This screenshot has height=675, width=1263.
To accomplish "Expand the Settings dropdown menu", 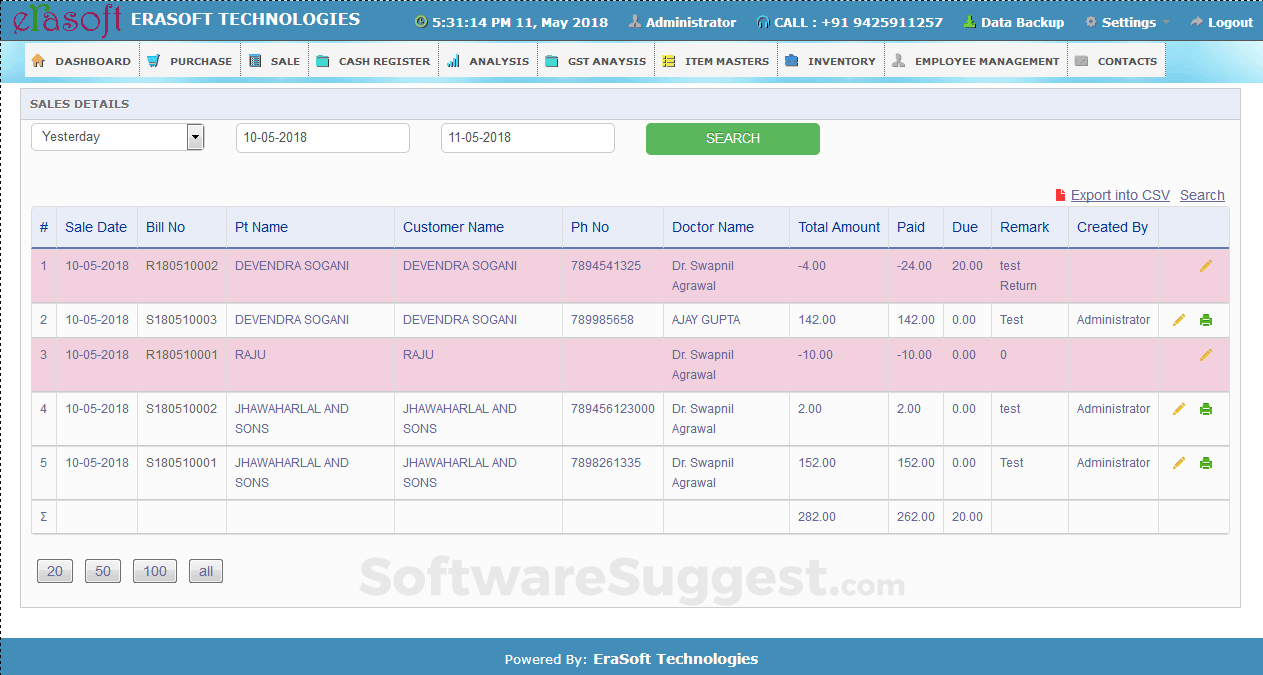I will coord(1127,22).
